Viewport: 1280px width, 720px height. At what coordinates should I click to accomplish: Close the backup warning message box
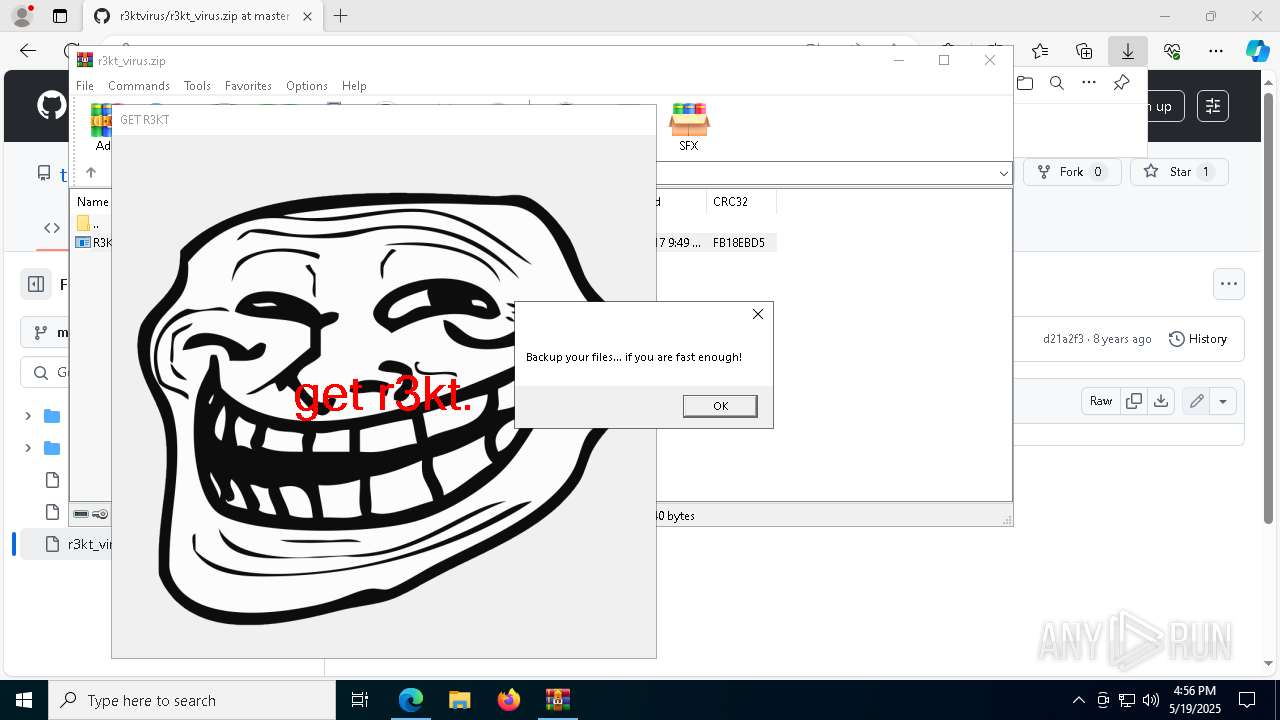[758, 314]
